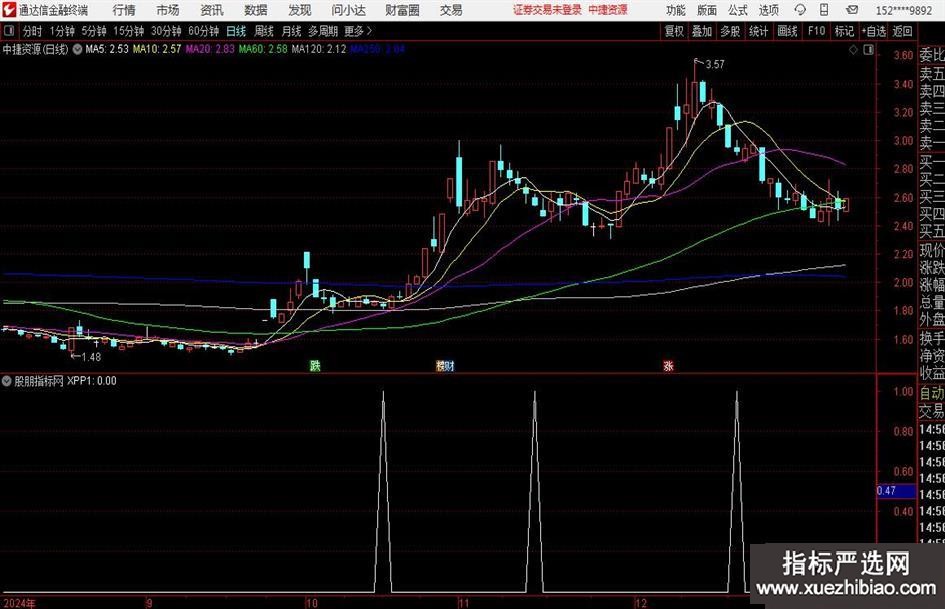Click the 自动 label in right panel
This screenshot has height=609, width=945.
click(x=932, y=393)
